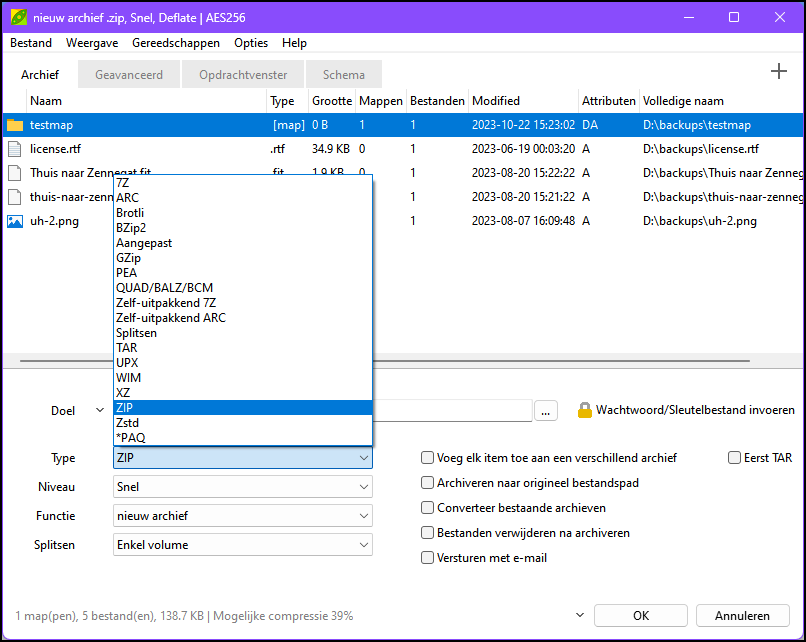Toggle Bestanden verwijderen na archiveren
Image resolution: width=806 pixels, height=642 pixels.
[428, 533]
